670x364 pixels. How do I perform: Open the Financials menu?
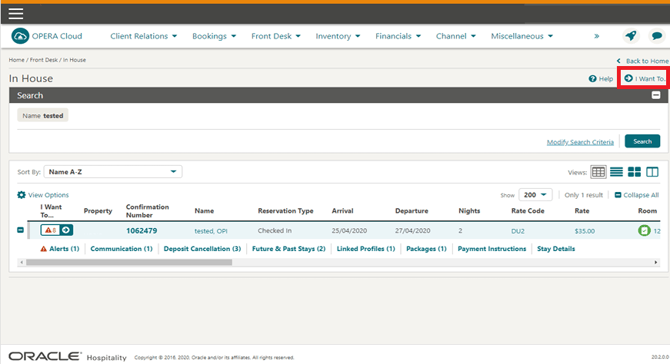click(x=398, y=36)
